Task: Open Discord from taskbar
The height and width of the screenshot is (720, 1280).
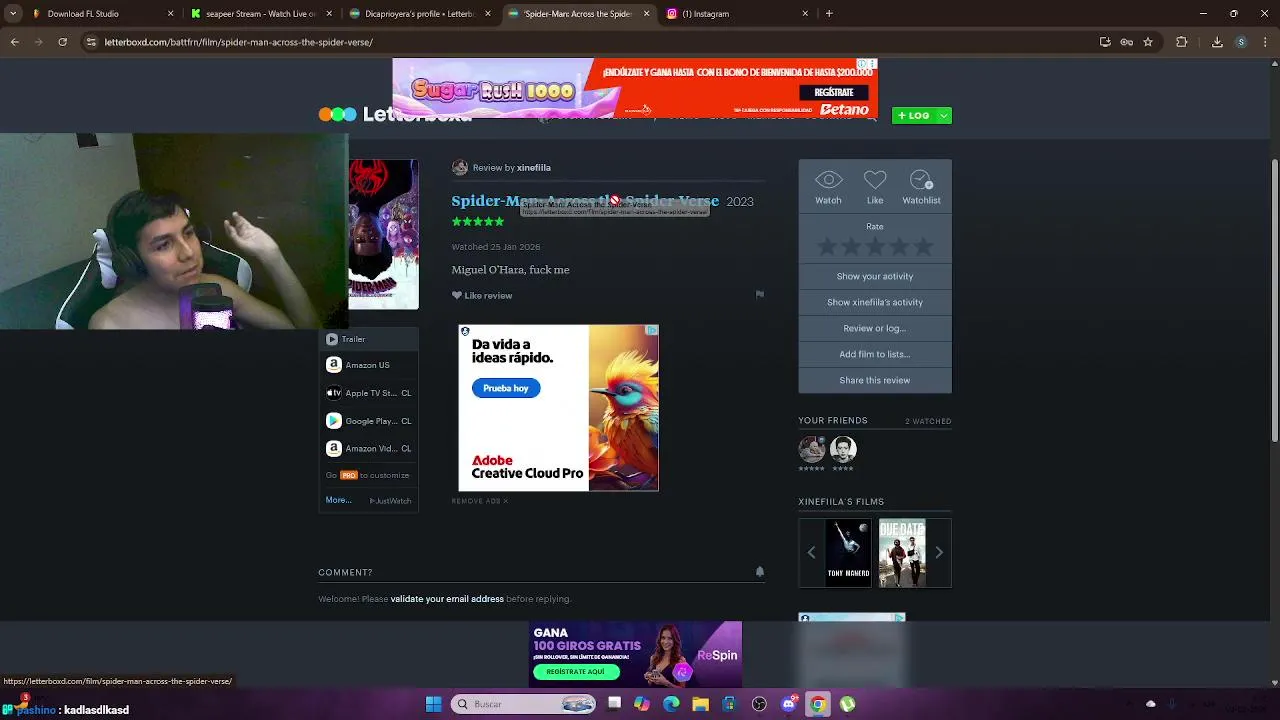Action: point(788,704)
